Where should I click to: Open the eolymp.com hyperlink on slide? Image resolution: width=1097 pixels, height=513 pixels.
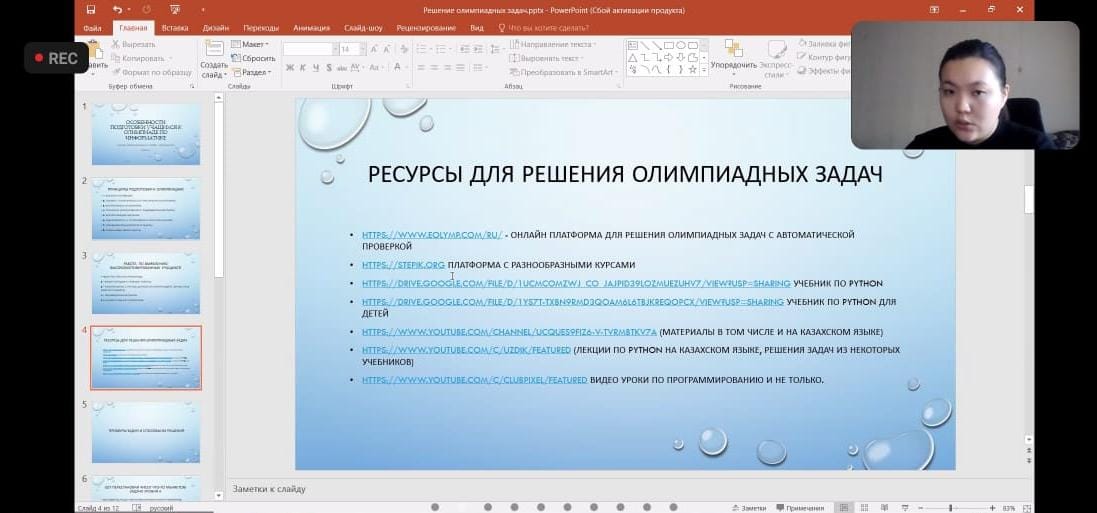pyautogui.click(x=432, y=235)
